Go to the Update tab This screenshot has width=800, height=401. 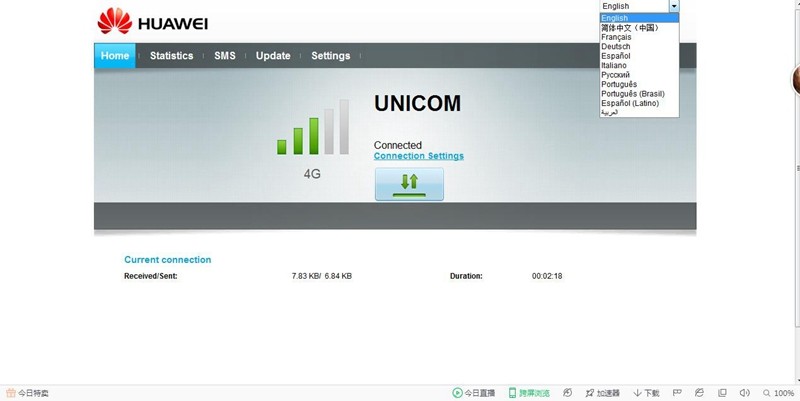click(273, 56)
